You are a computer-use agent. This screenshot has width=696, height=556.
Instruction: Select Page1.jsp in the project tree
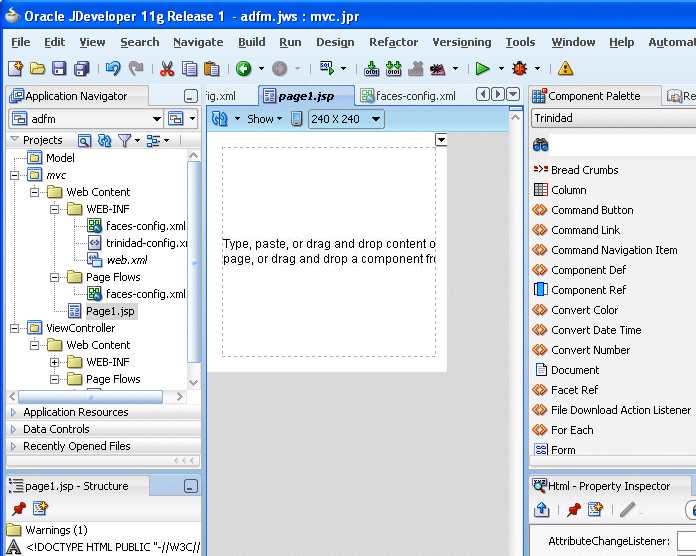pos(110,311)
